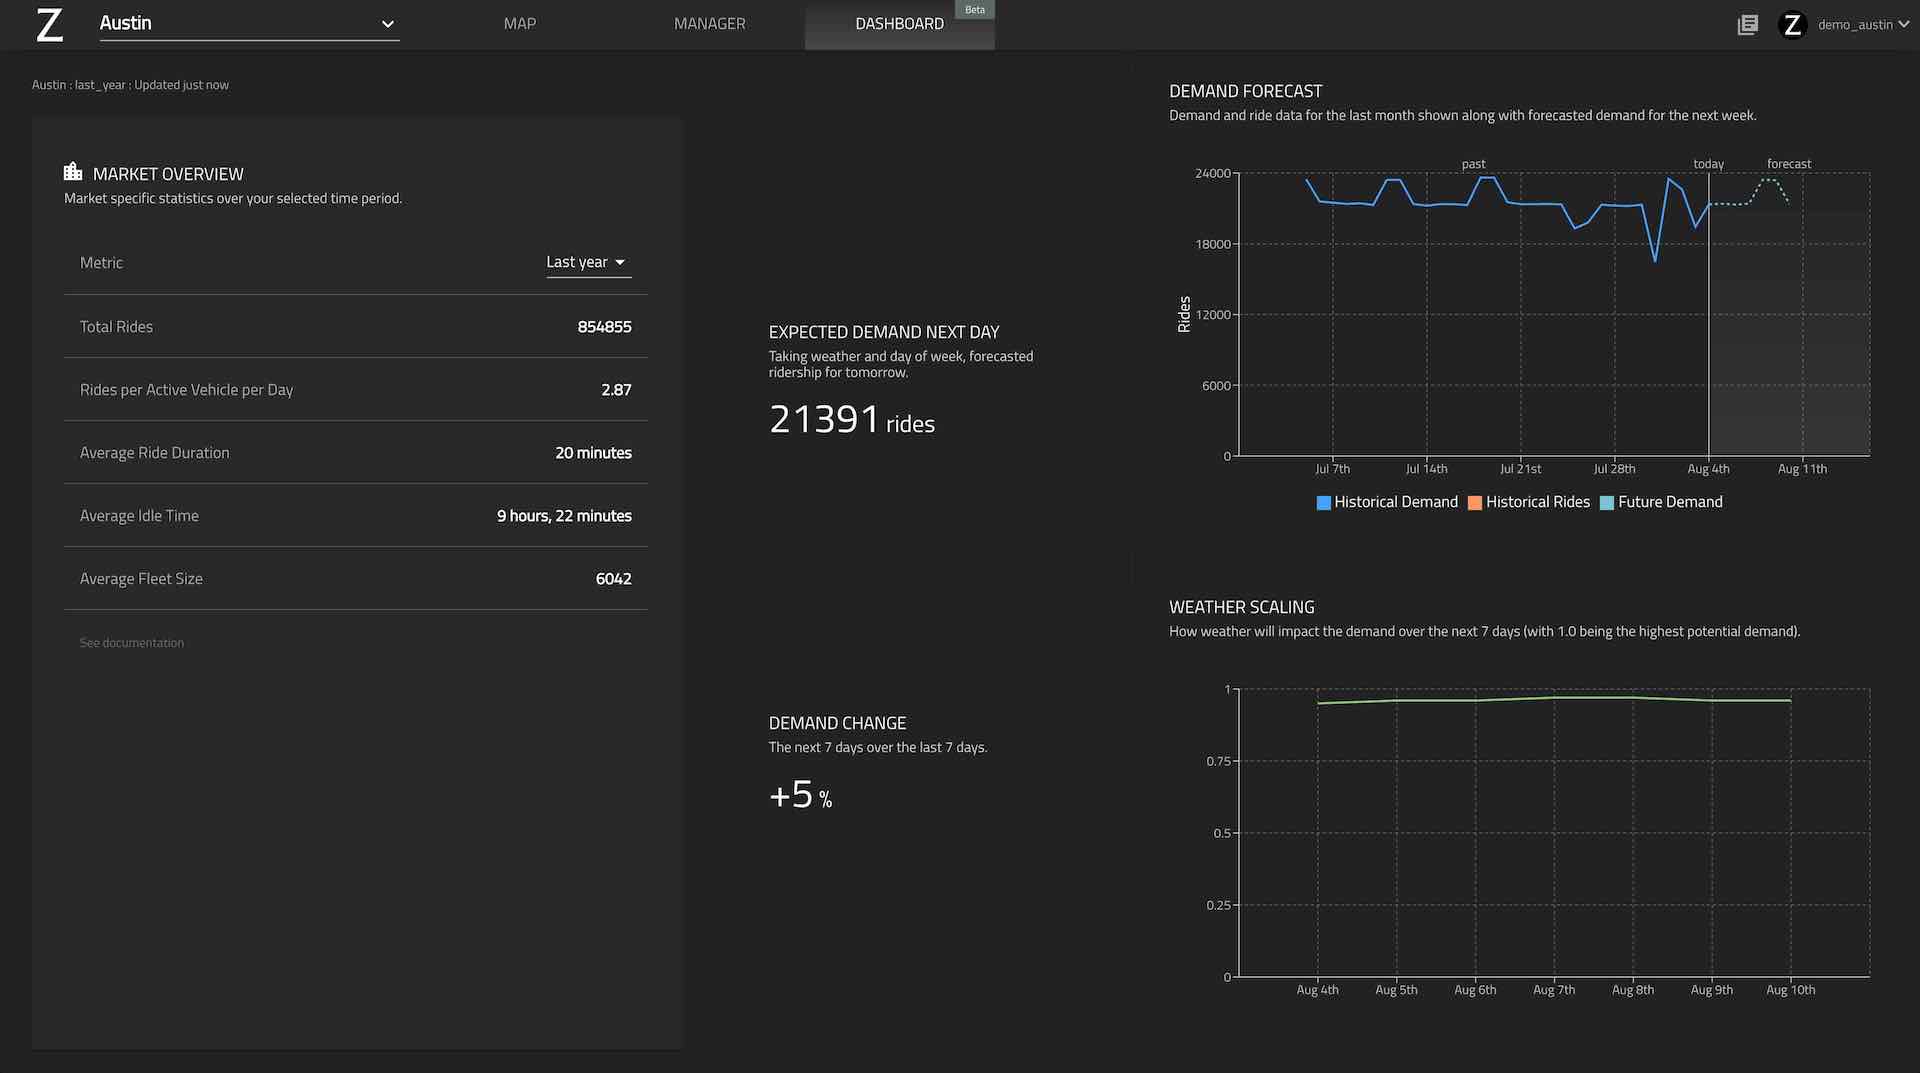1920x1073 pixels.
Task: Click the Total Rides metric row
Action: coord(355,326)
